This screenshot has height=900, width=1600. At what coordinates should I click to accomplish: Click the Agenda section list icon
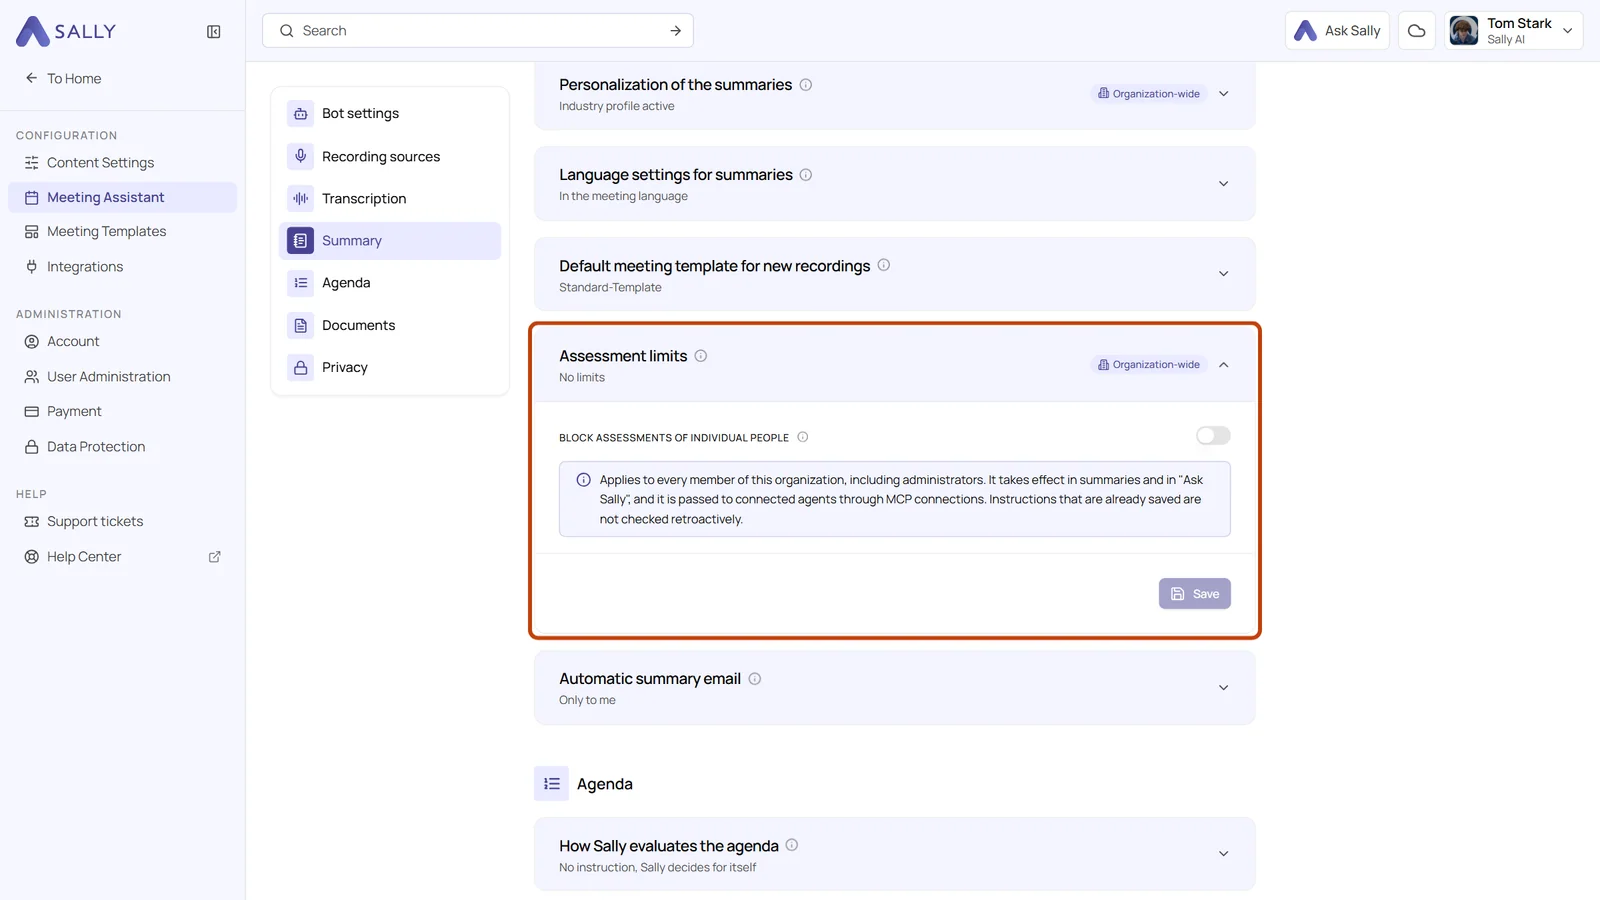(x=551, y=784)
